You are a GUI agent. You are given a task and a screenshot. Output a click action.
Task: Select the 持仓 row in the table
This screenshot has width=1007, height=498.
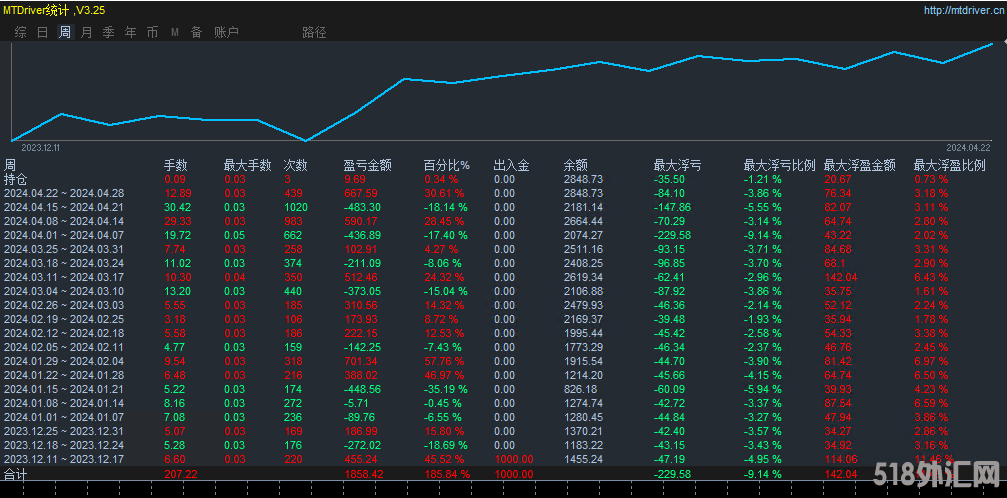tap(17, 179)
